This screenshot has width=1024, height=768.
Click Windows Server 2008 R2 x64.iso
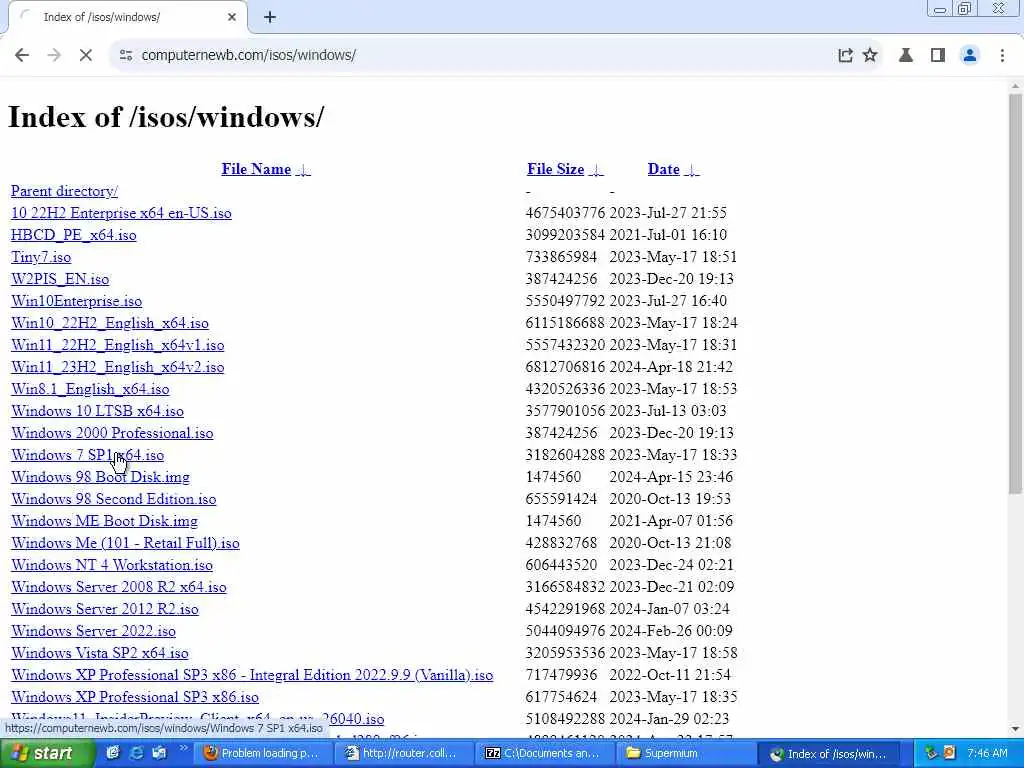(x=119, y=587)
